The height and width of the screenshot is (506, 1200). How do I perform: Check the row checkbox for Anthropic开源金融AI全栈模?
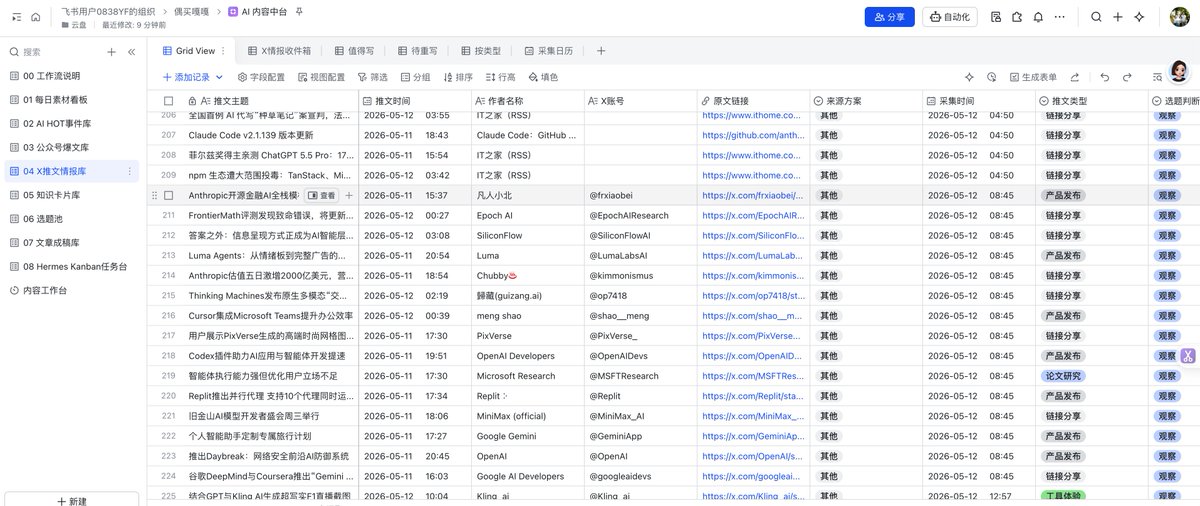point(168,196)
